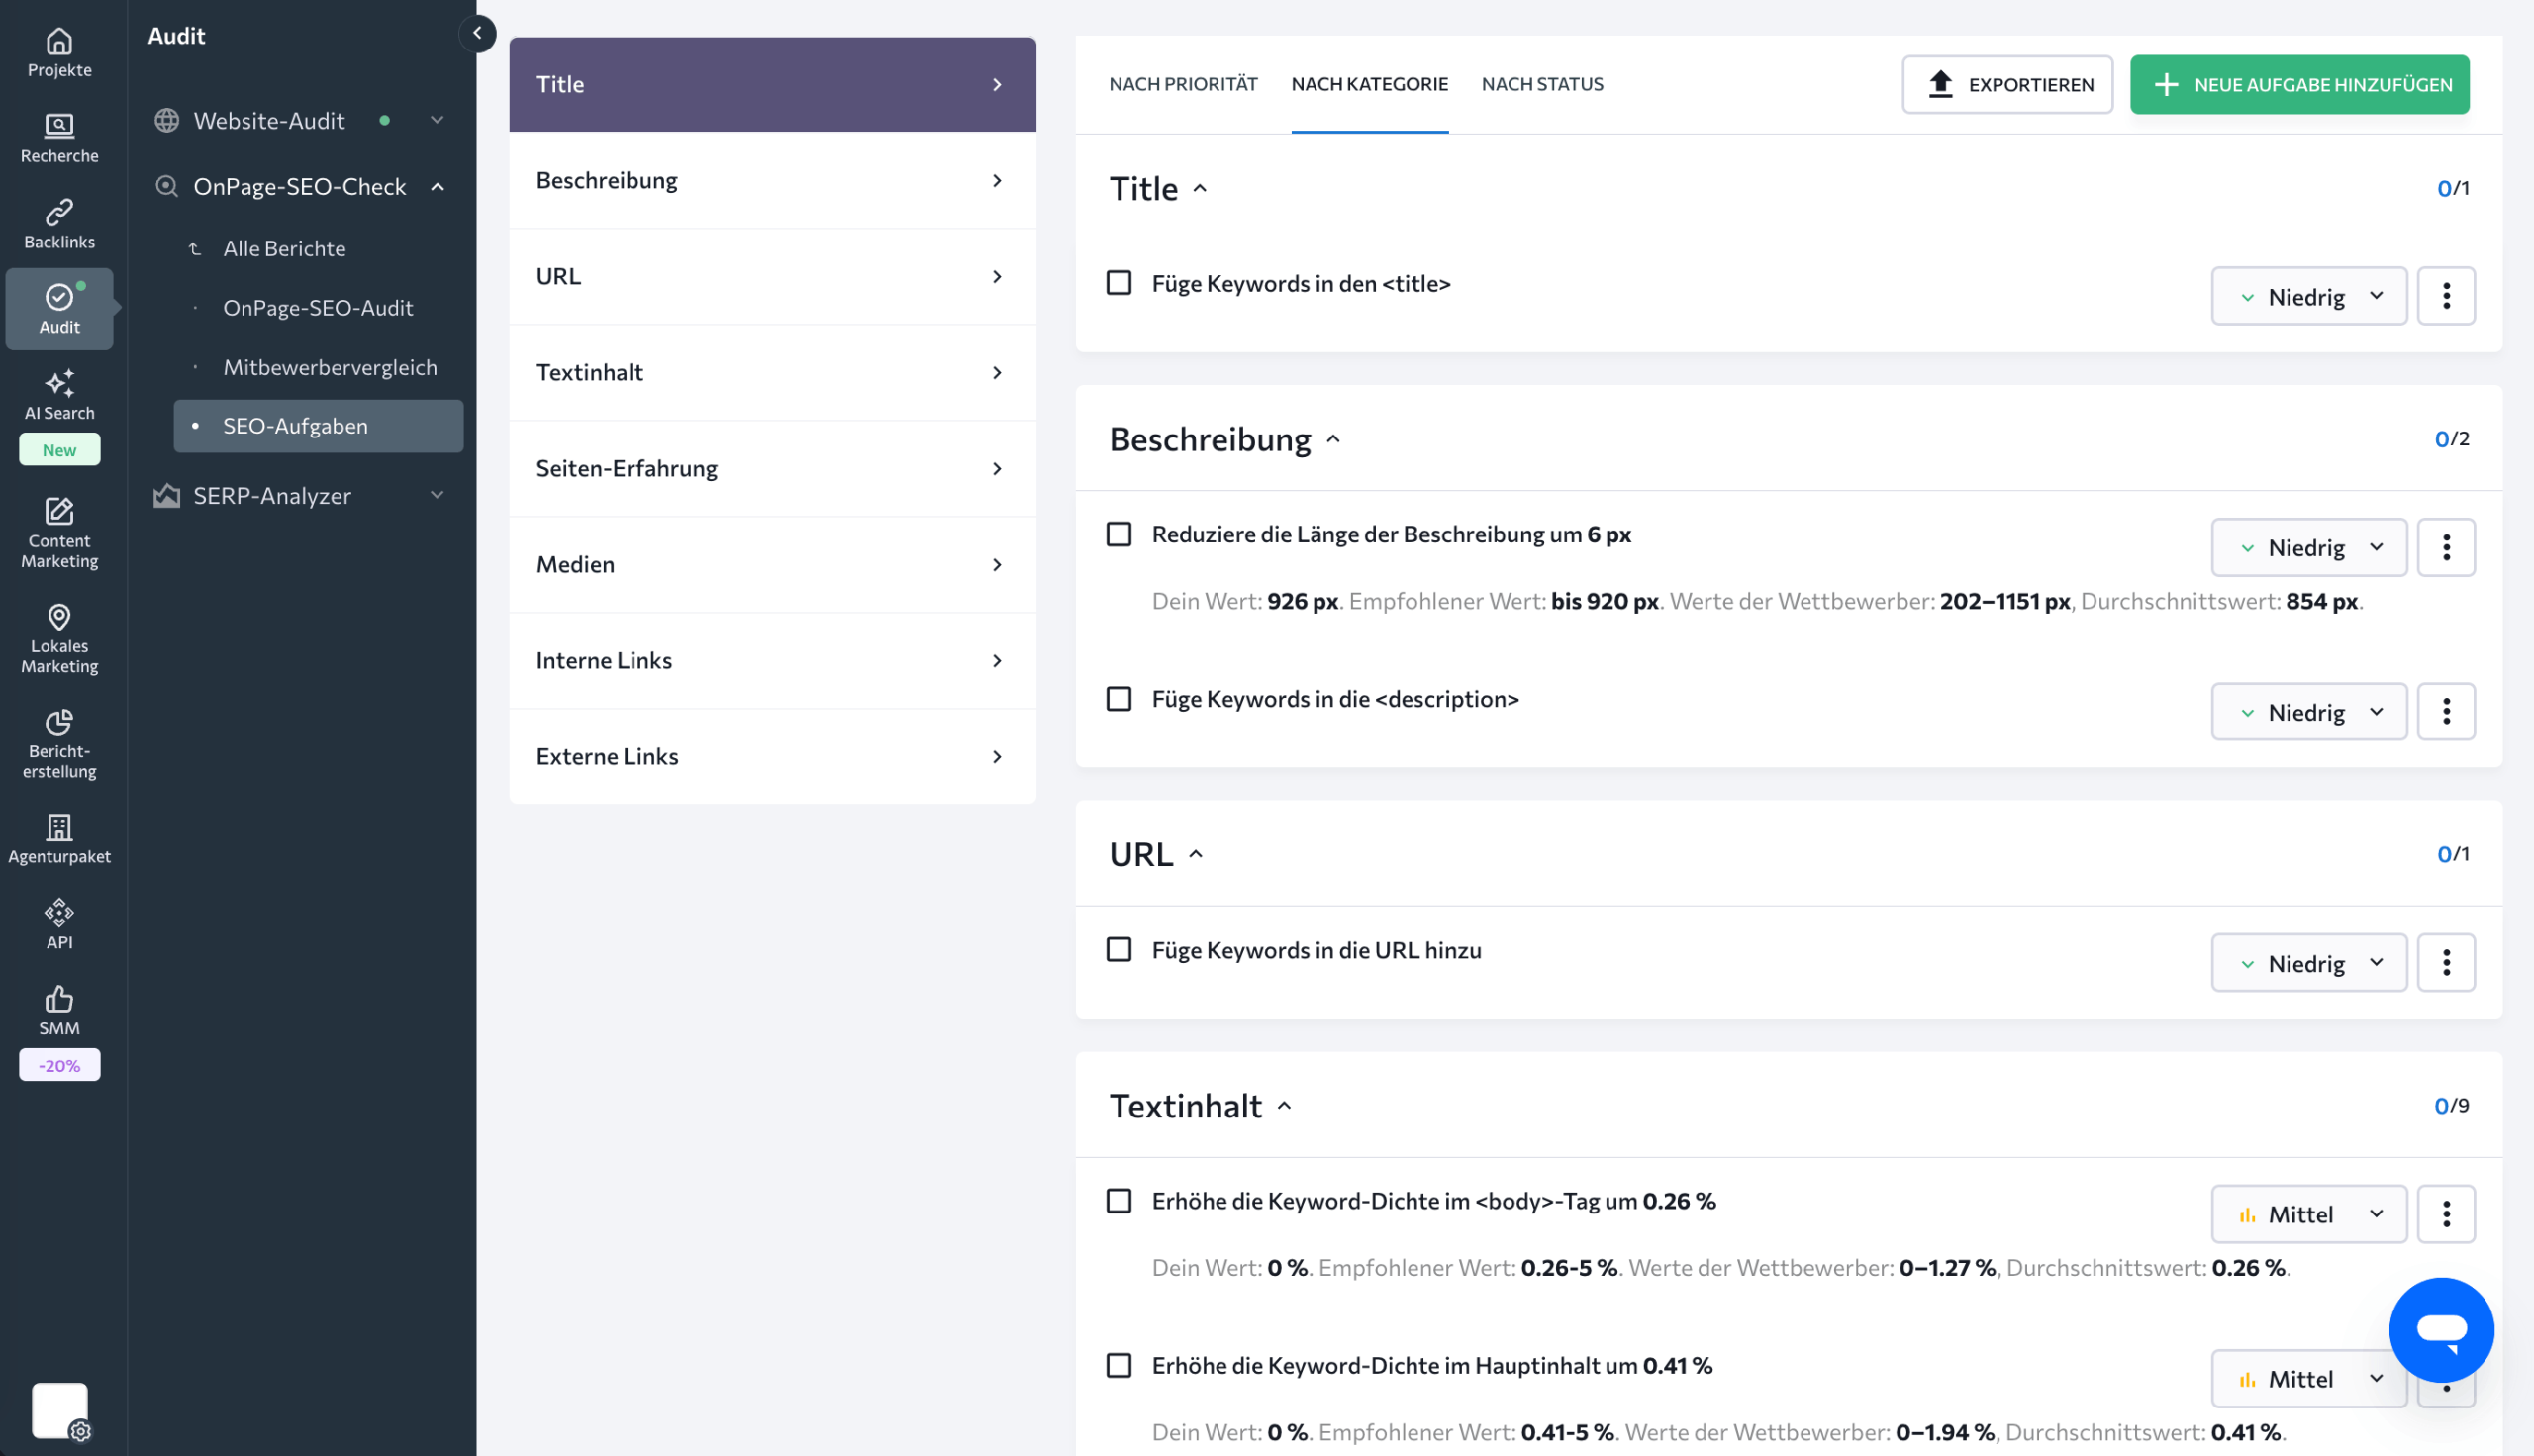Switch to Nach Status tab
The height and width of the screenshot is (1456, 2534).
[1542, 84]
